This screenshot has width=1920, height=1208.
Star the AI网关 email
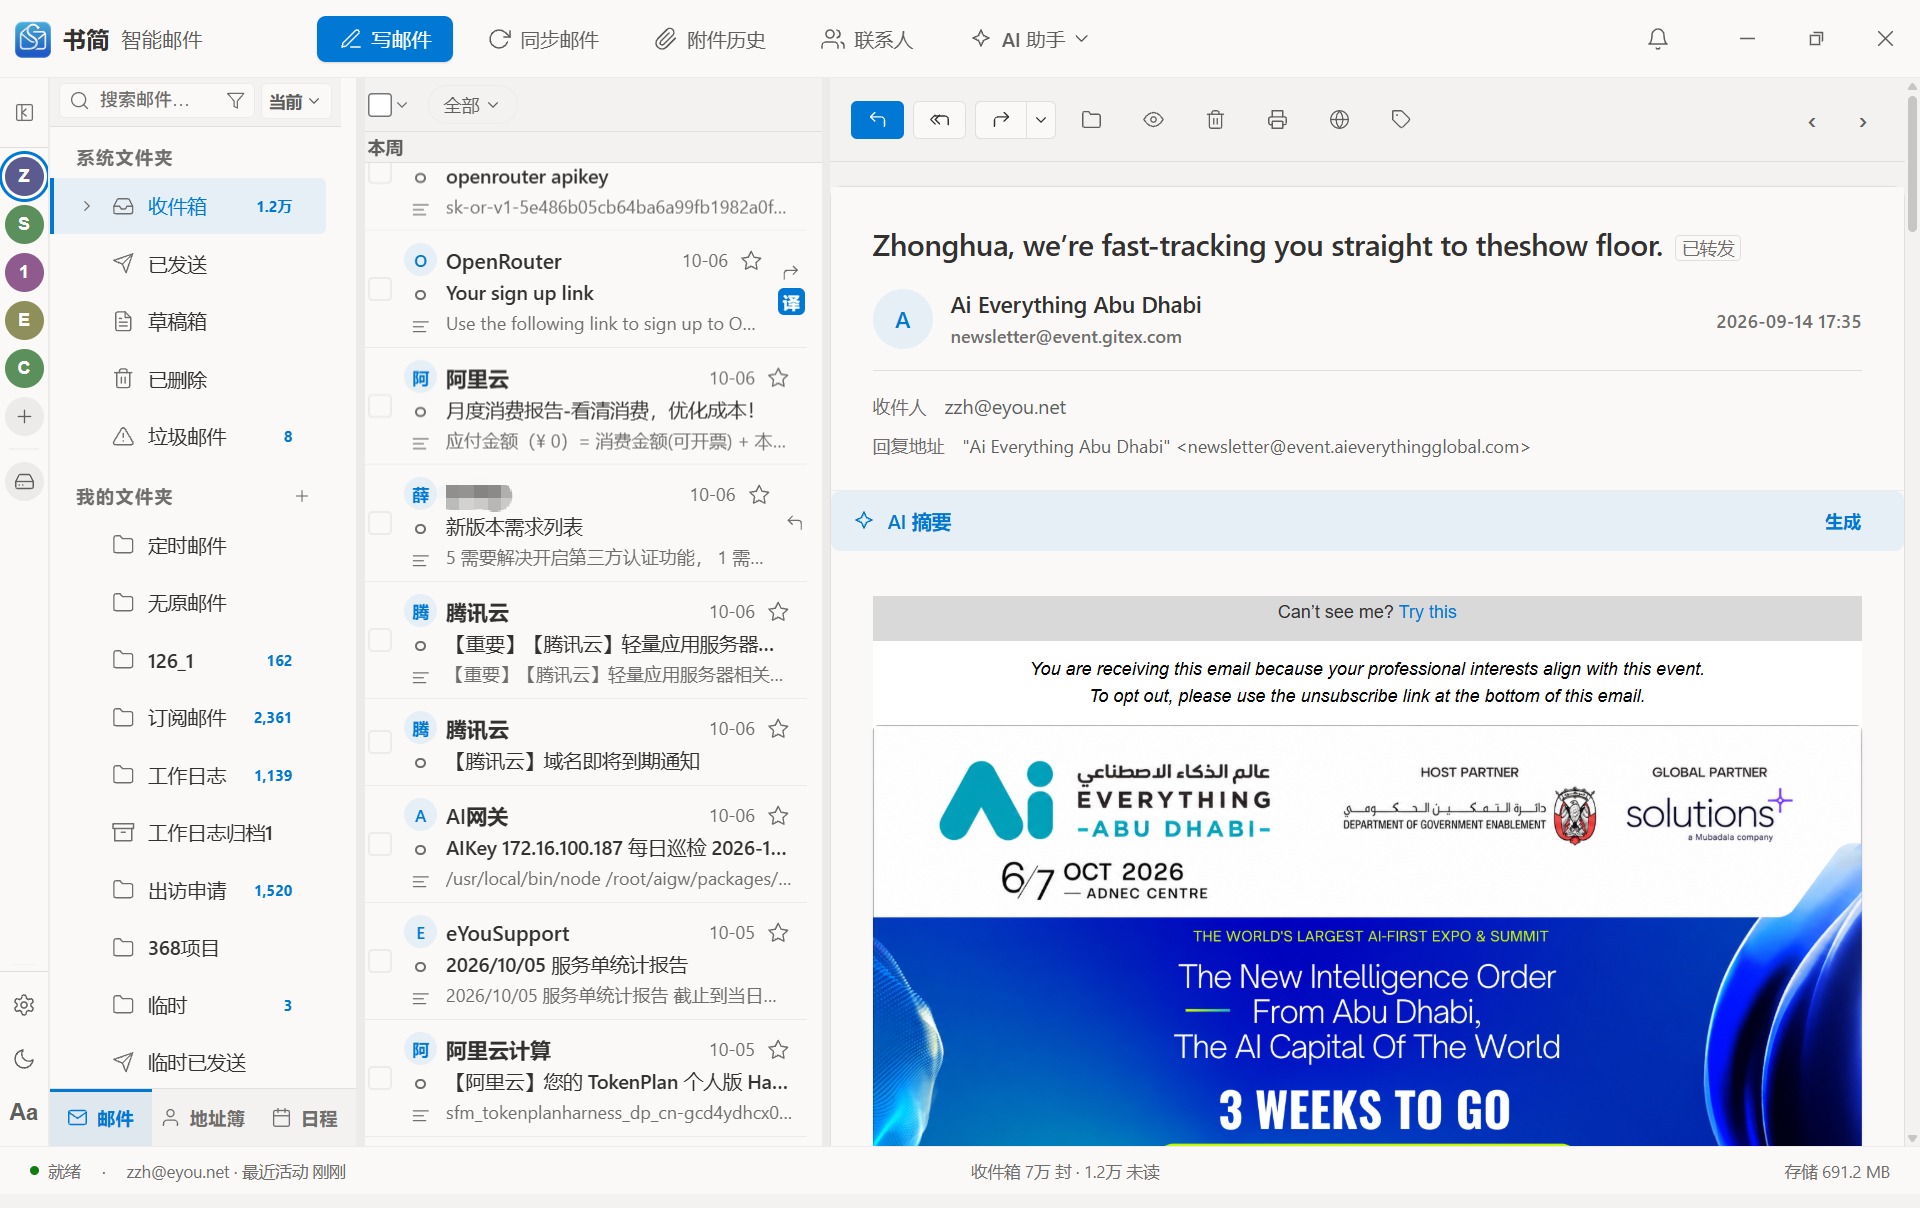778,816
